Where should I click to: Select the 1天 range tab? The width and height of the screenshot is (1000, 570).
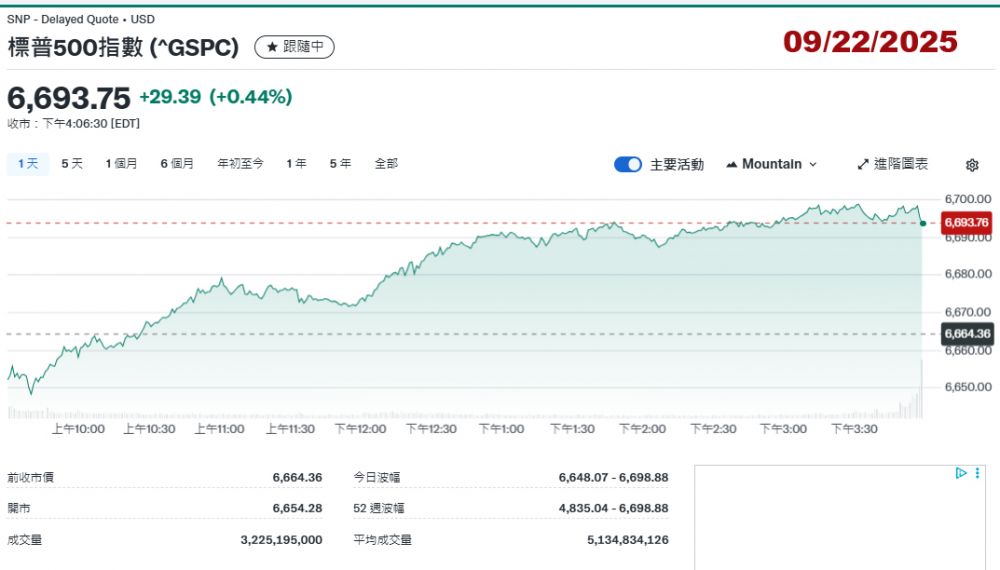pyautogui.click(x=28, y=164)
